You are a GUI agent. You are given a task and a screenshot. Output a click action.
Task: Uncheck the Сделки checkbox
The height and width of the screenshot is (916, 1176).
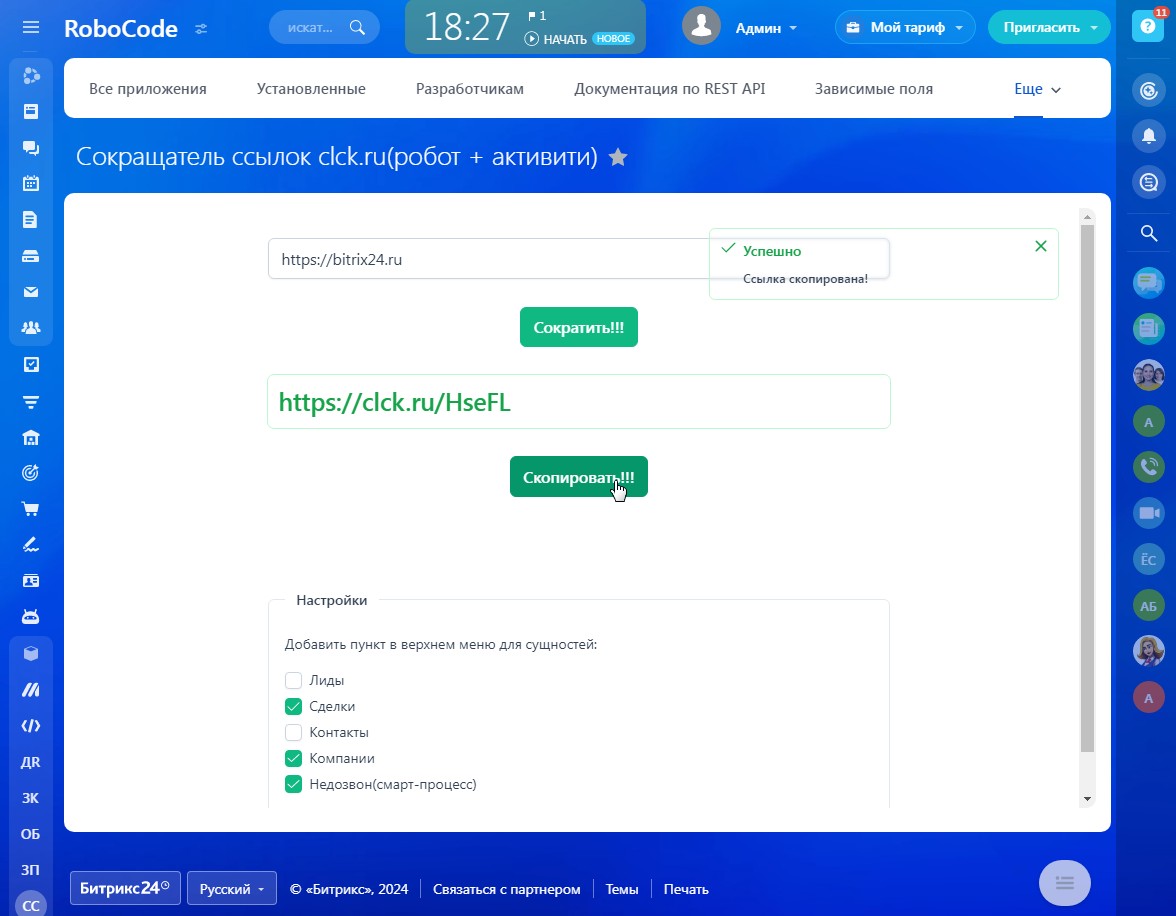(x=293, y=707)
